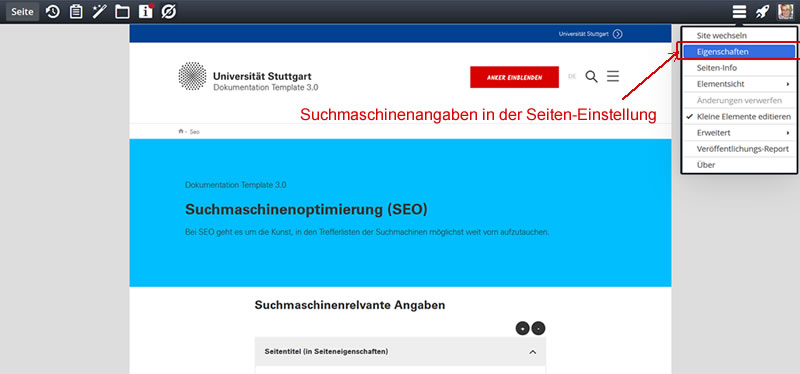Image resolution: width=800 pixels, height=374 pixels.
Task: Select 'Über' menu entry
Action: pyautogui.click(x=739, y=165)
